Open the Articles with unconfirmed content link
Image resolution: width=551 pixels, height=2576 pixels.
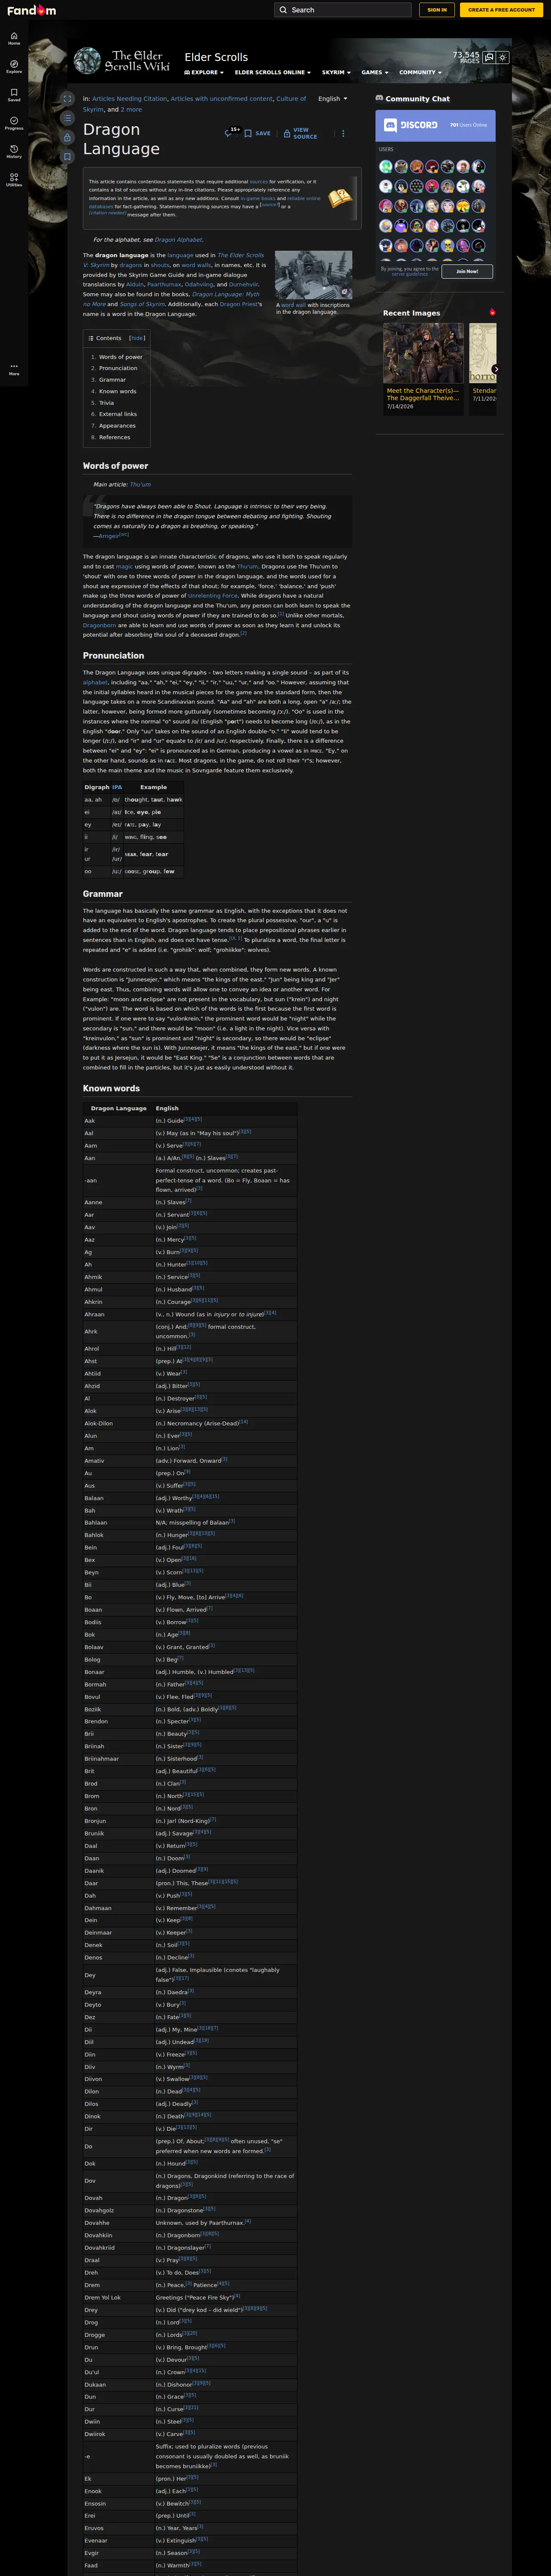tap(221, 99)
